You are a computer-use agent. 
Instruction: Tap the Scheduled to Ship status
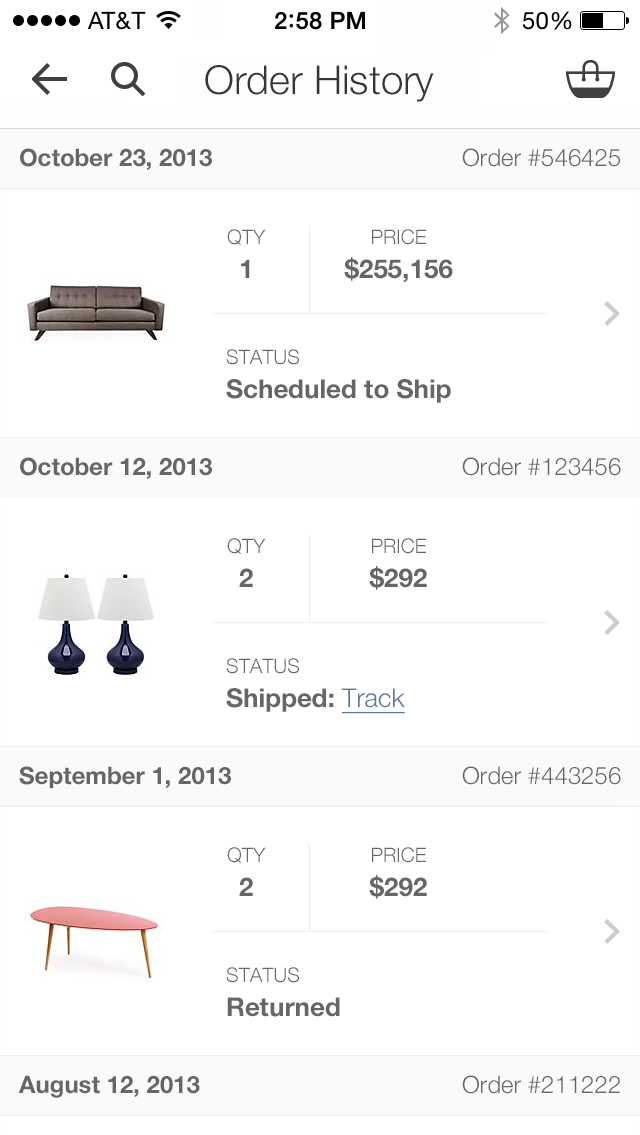pos(338,389)
